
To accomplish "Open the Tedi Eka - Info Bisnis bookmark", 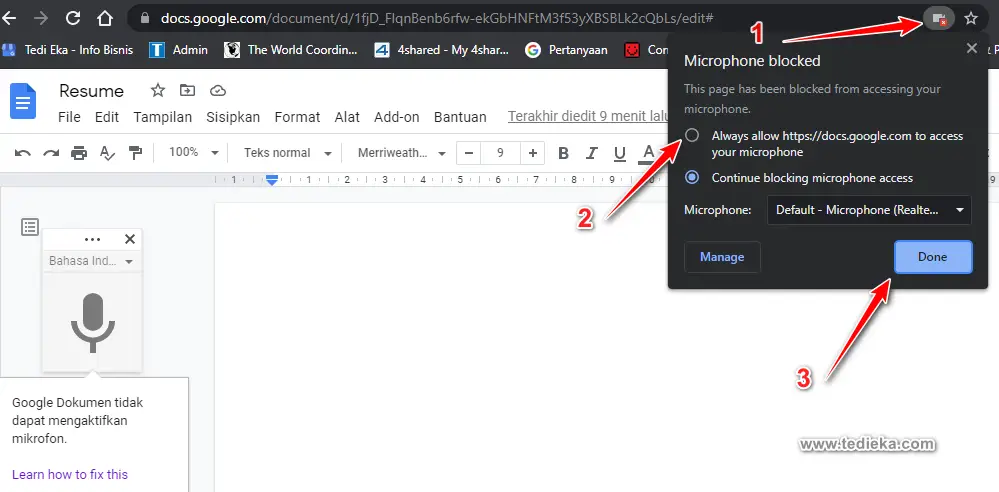I will (x=68, y=50).
